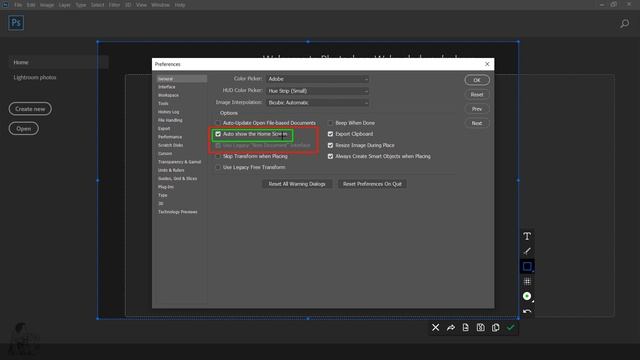This screenshot has height=360, width=640.
Task: Open the Layer menu
Action: click(x=64, y=5)
